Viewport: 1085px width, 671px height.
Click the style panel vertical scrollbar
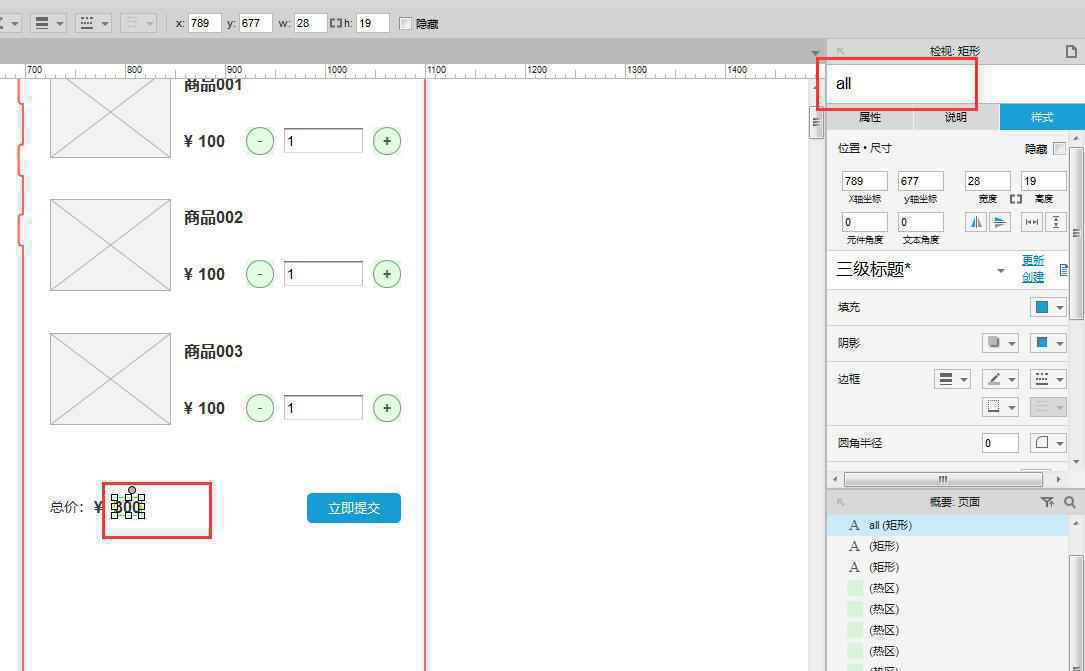click(1076, 232)
